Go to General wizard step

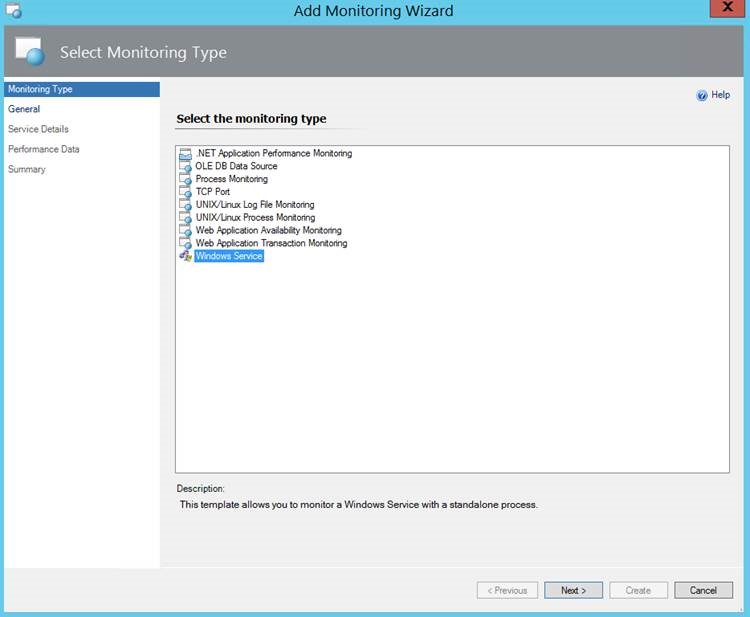click(x=24, y=109)
